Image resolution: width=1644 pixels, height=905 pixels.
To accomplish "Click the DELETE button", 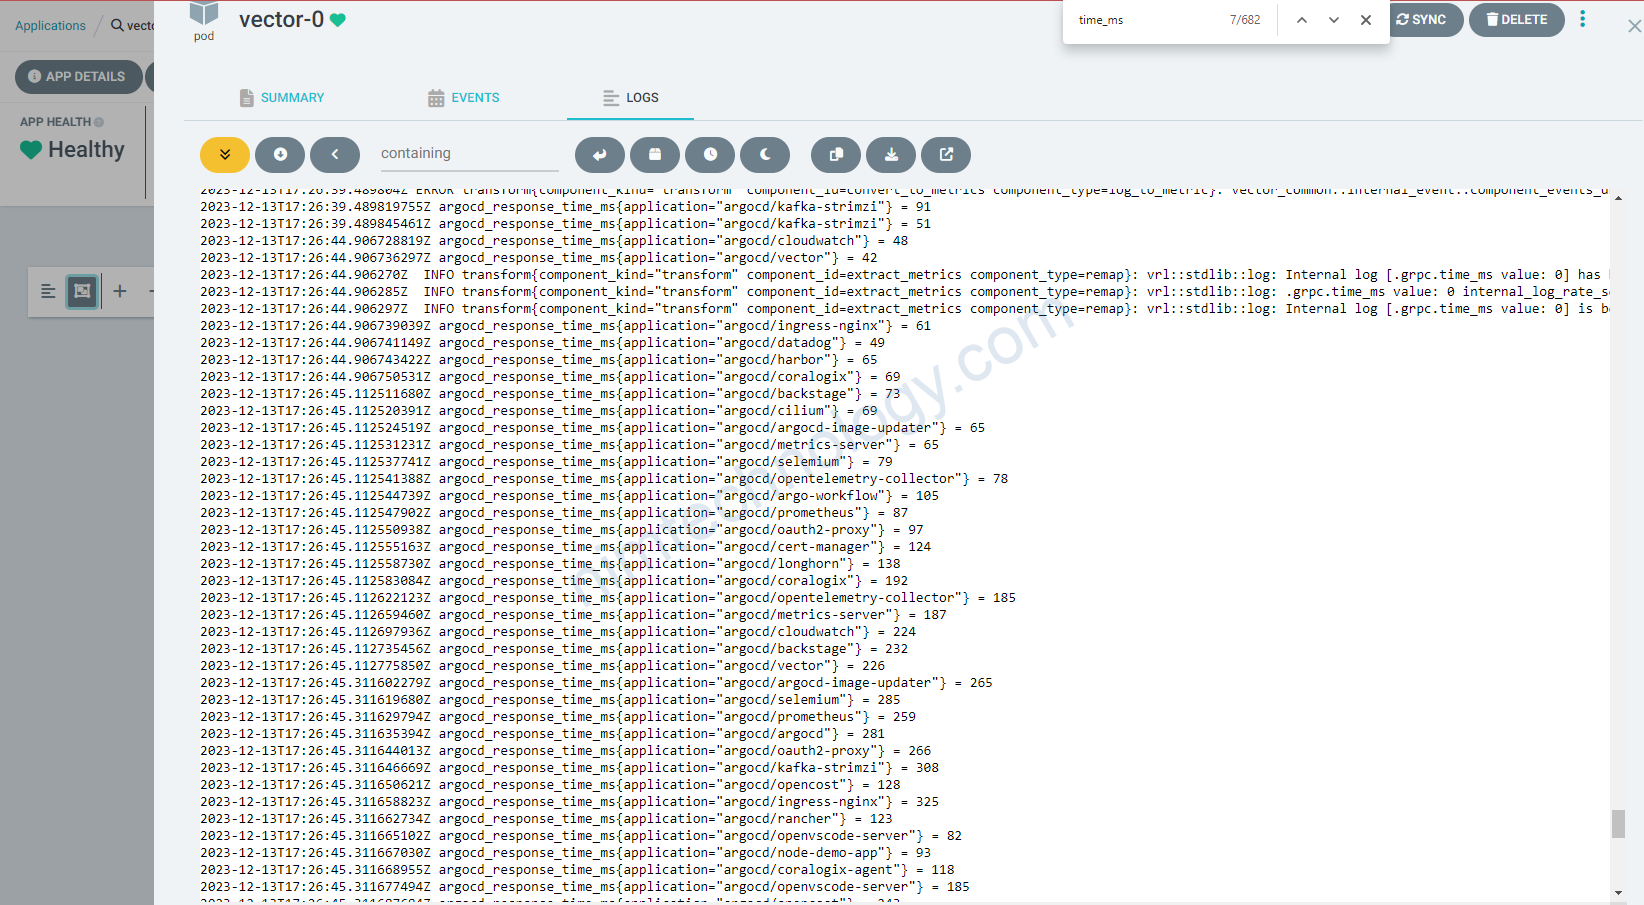I will point(1516,20).
